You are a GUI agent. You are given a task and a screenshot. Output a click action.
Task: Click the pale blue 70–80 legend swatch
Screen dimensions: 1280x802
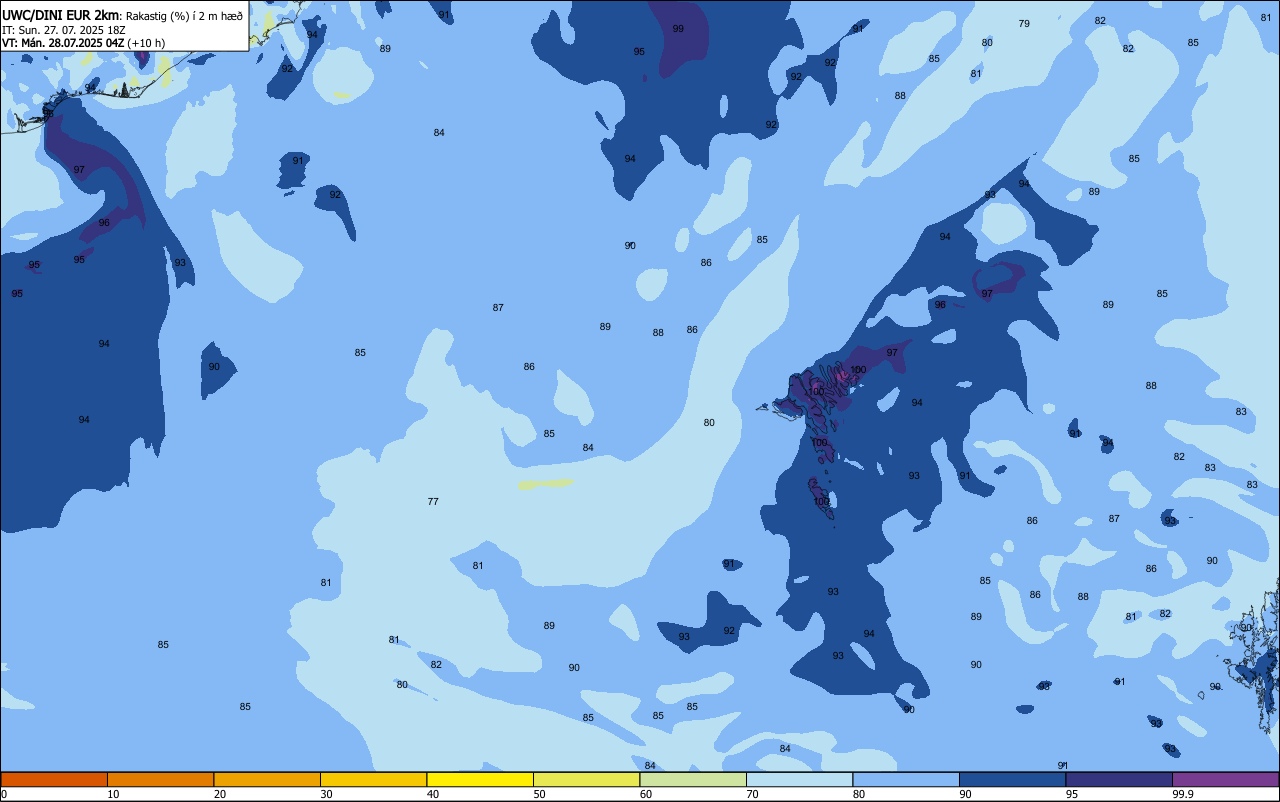coord(799,779)
